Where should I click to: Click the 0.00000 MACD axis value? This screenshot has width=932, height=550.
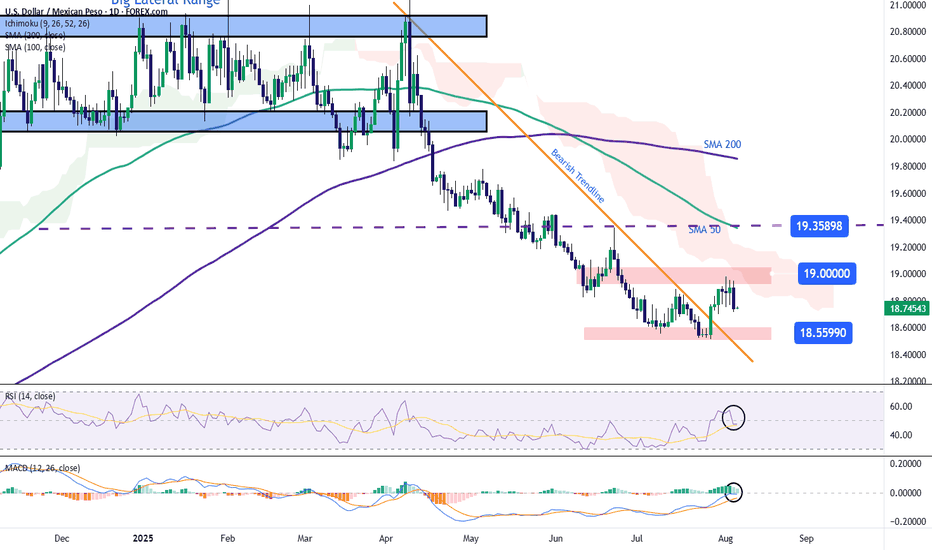(907, 493)
